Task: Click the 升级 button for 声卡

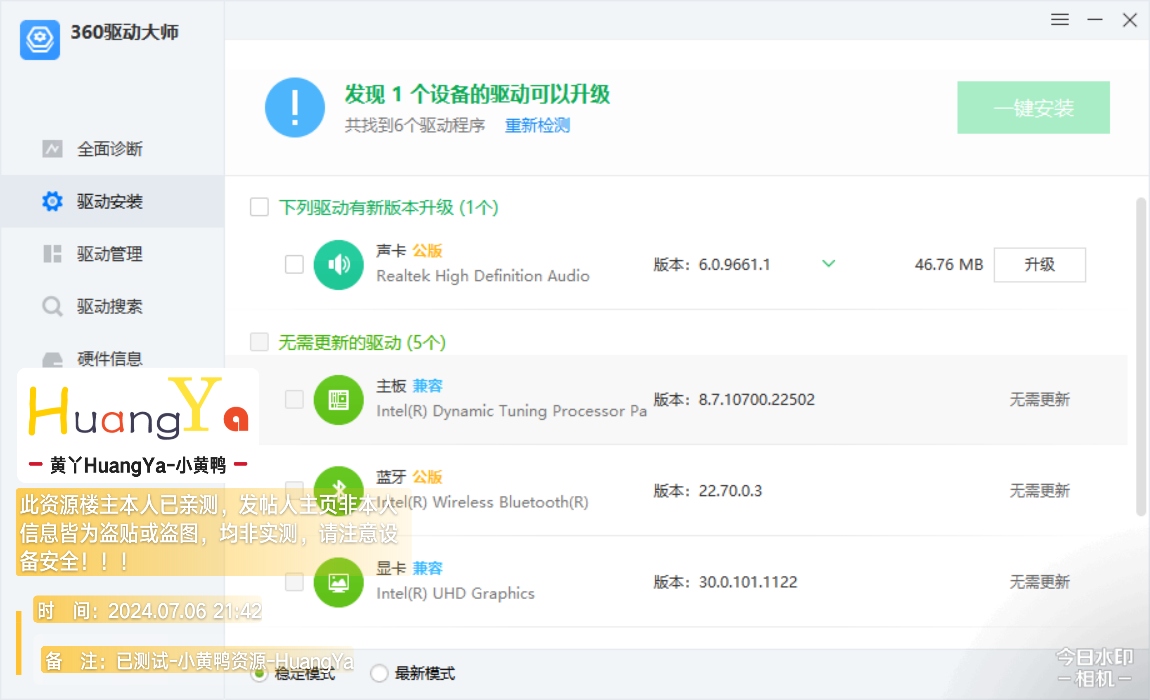Action: point(1039,265)
